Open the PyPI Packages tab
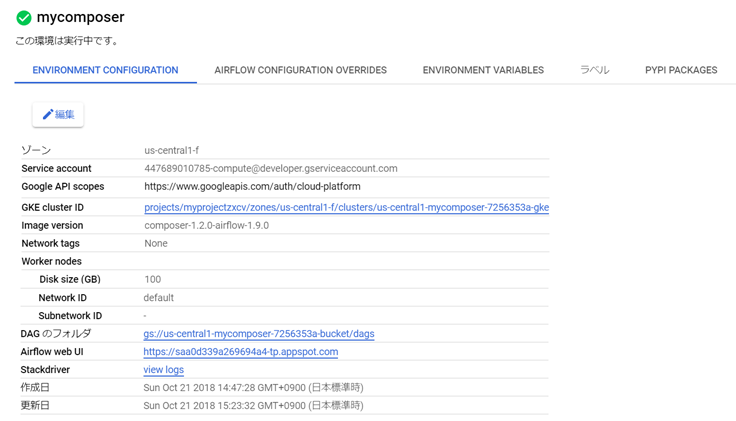 click(681, 71)
